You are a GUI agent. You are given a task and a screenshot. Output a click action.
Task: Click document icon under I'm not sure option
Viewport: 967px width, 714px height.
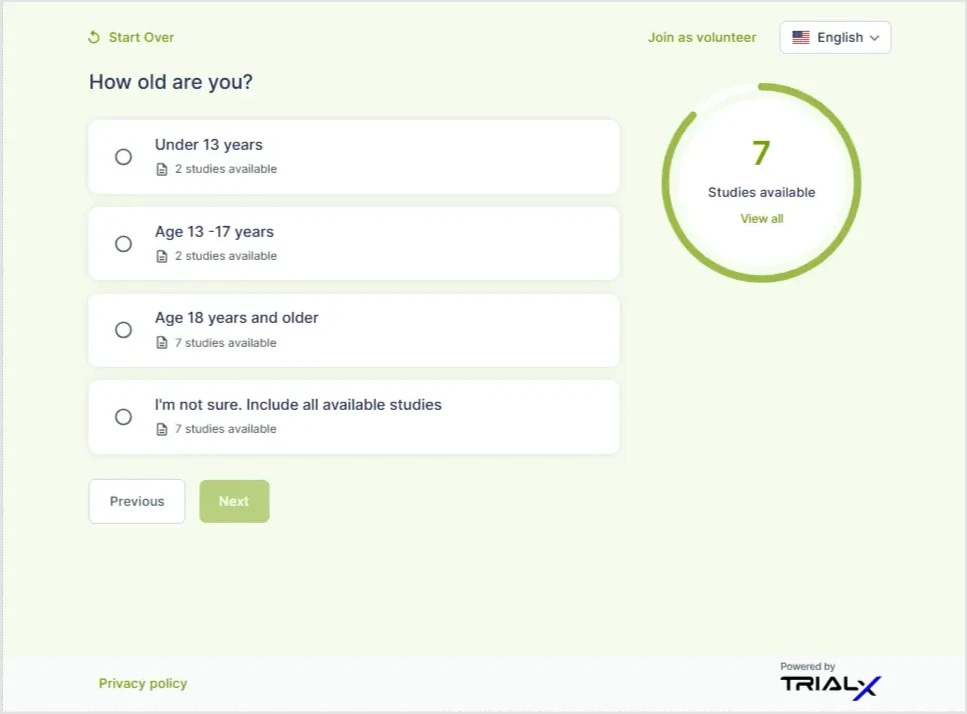pos(162,430)
